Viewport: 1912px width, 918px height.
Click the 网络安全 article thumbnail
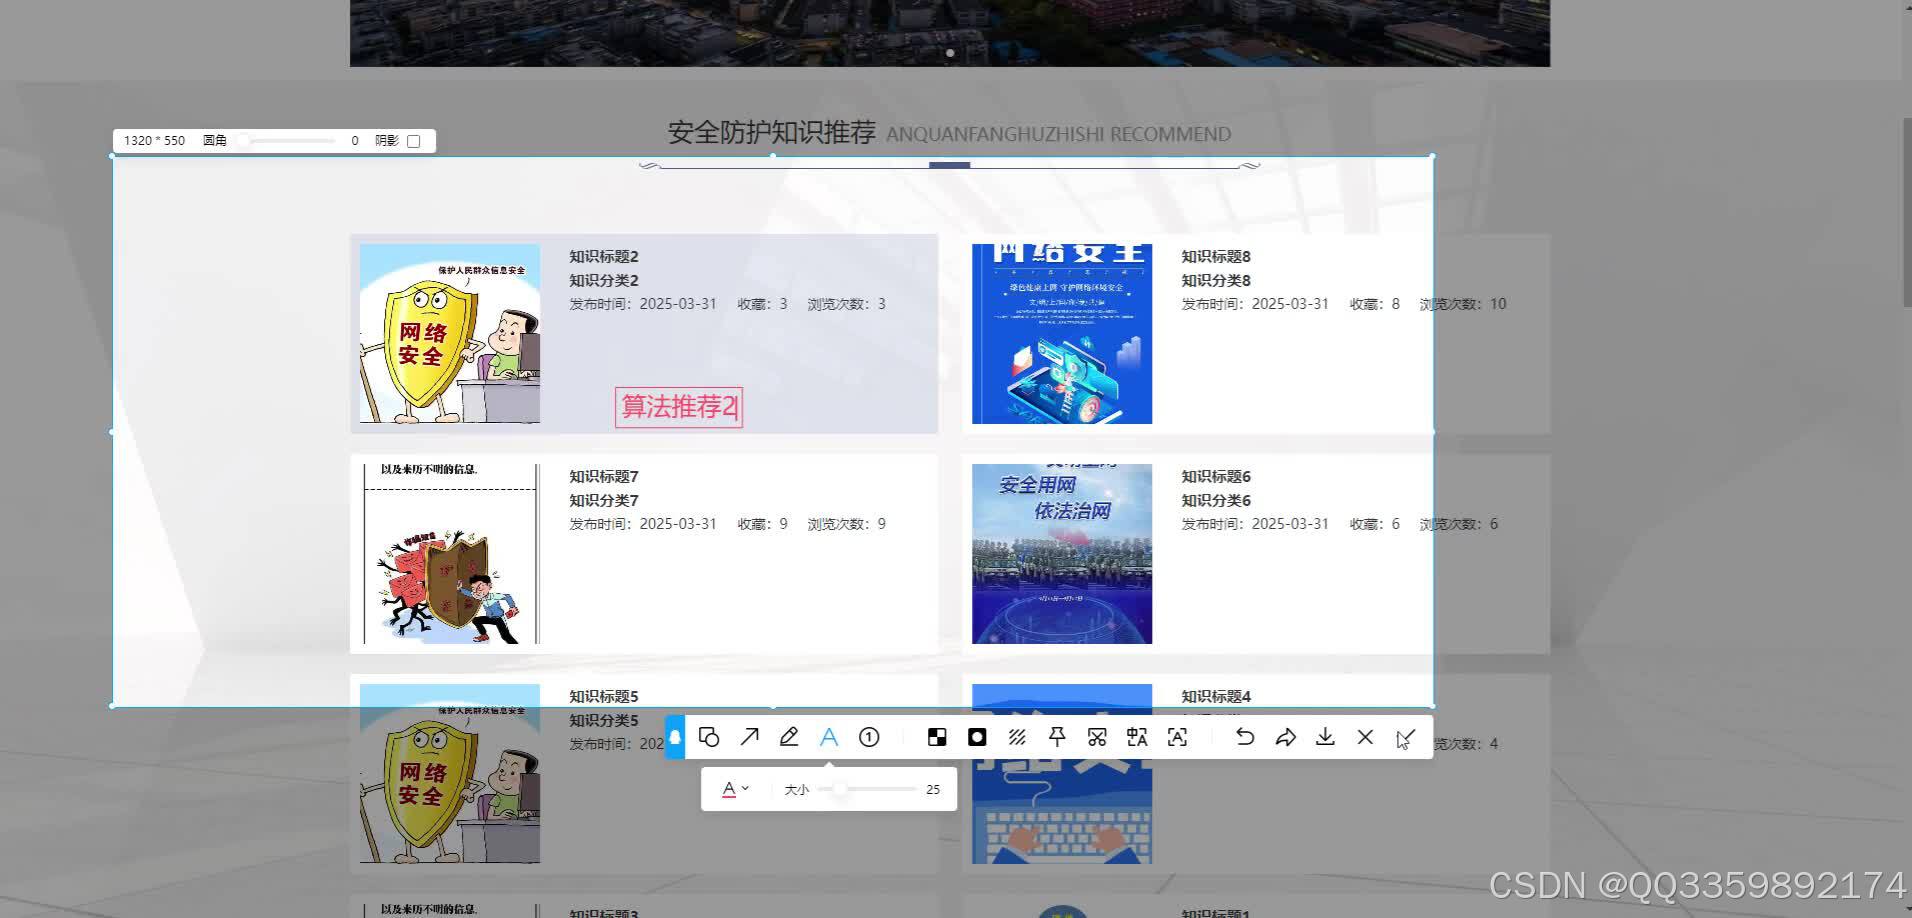tap(448, 333)
